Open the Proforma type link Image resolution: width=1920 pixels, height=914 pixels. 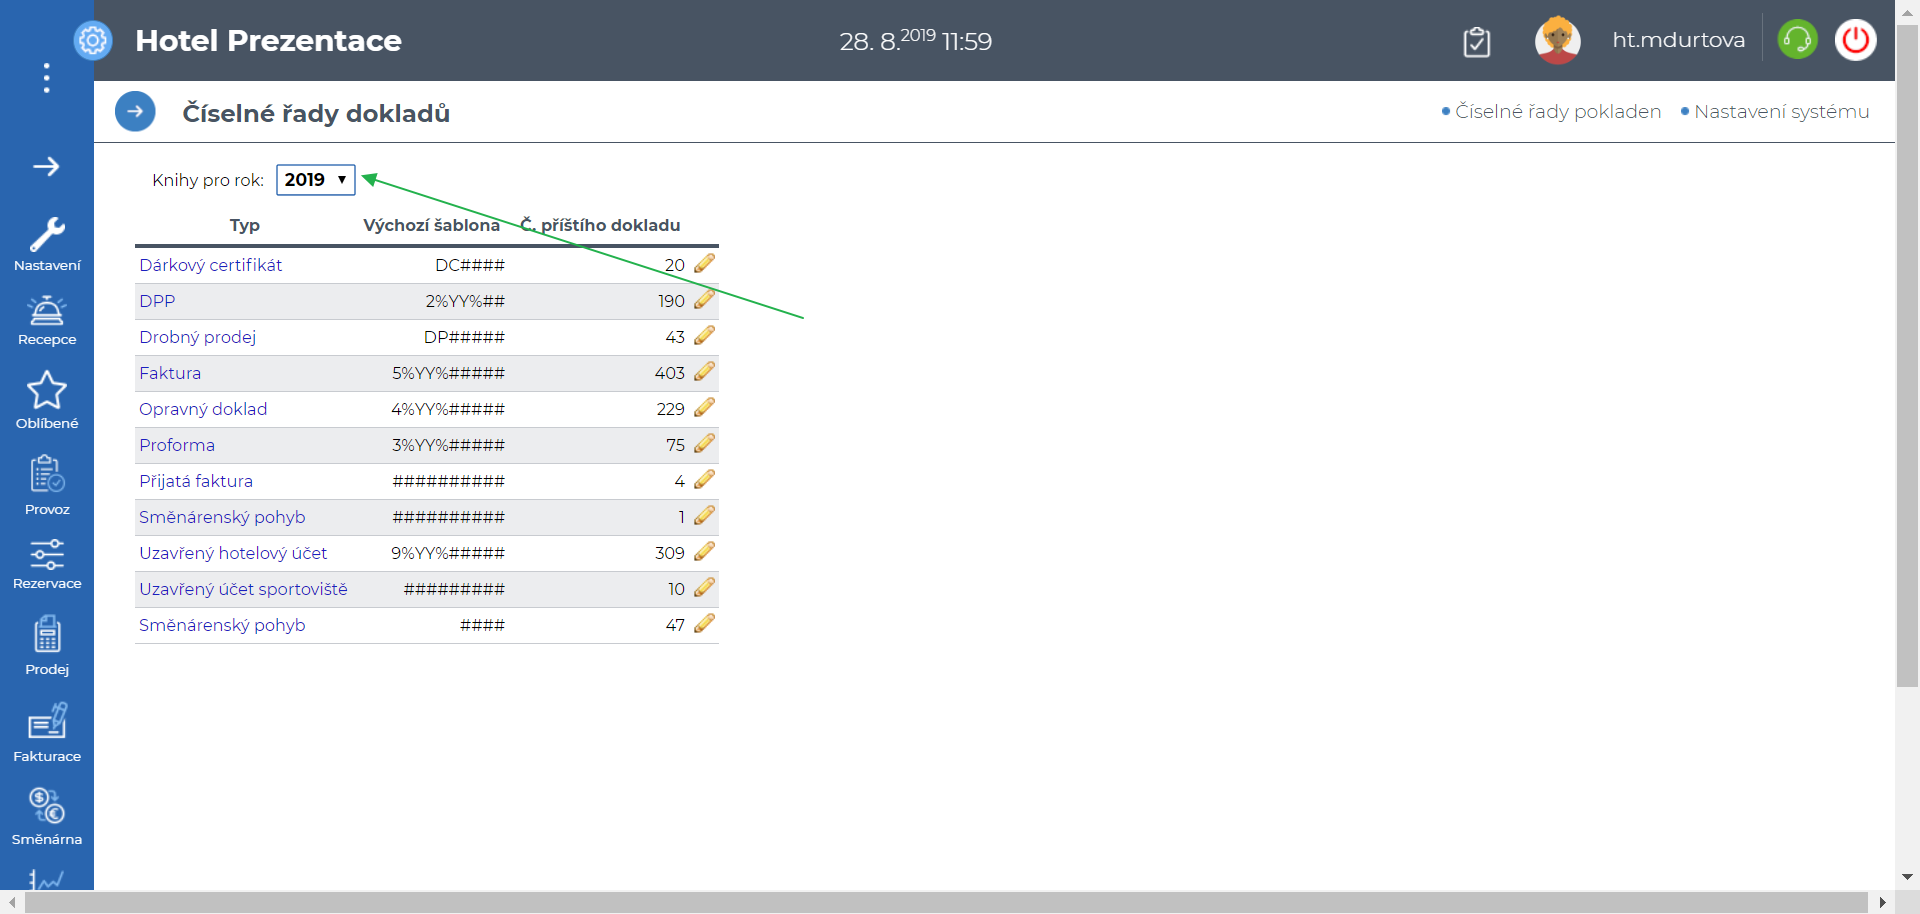177,445
